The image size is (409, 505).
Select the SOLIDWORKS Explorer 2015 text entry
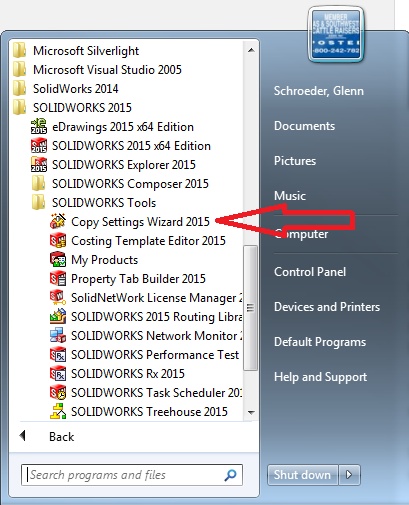click(124, 165)
